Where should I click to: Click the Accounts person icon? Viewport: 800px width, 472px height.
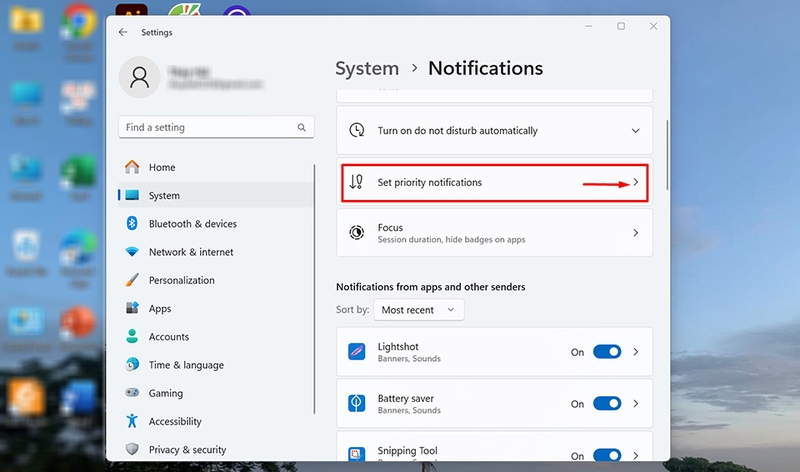click(132, 336)
